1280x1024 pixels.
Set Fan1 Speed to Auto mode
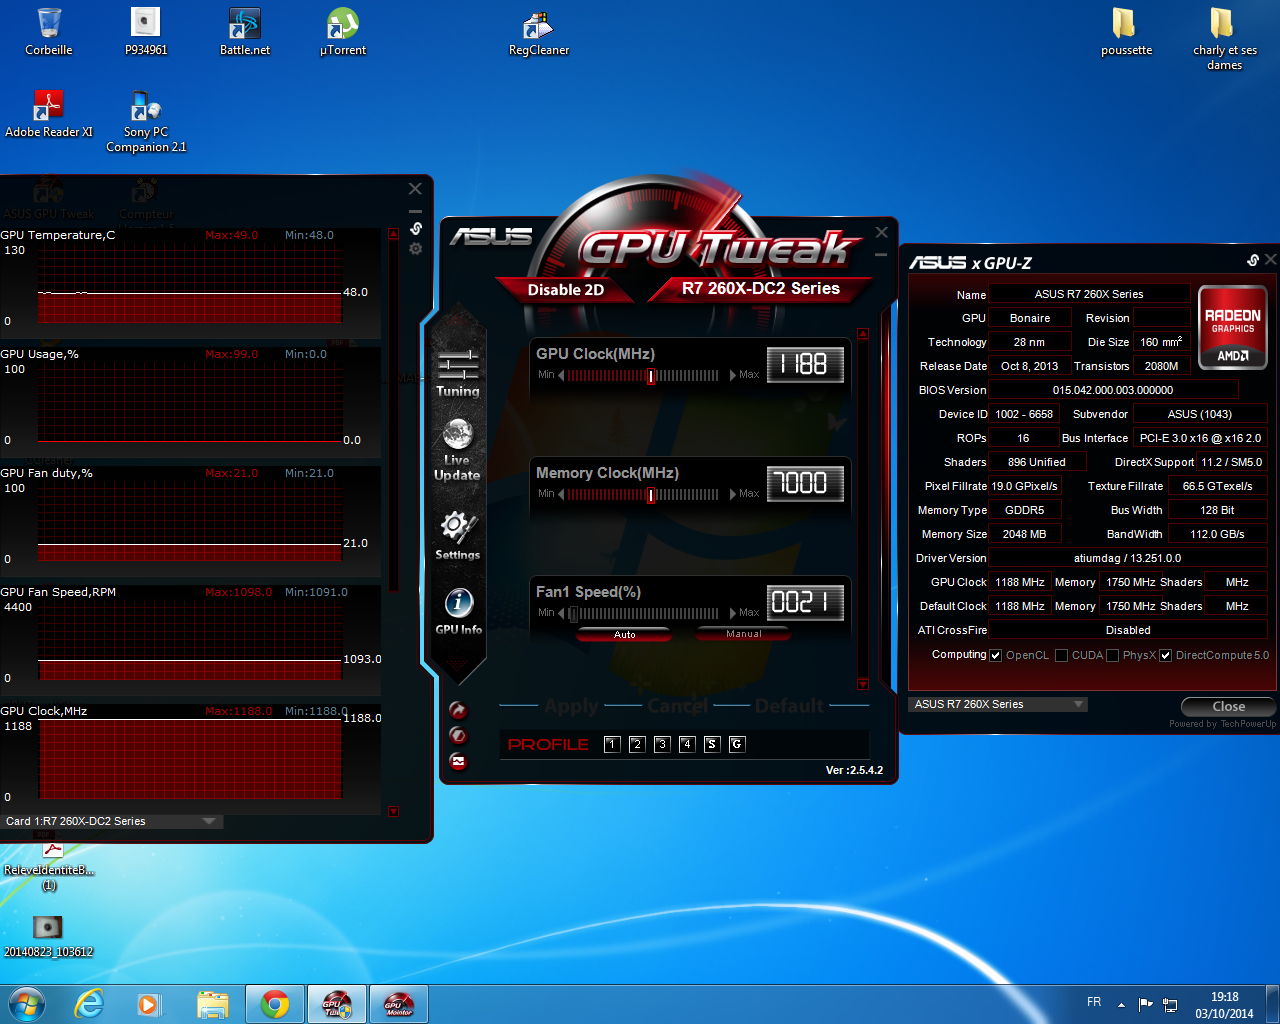click(x=624, y=634)
